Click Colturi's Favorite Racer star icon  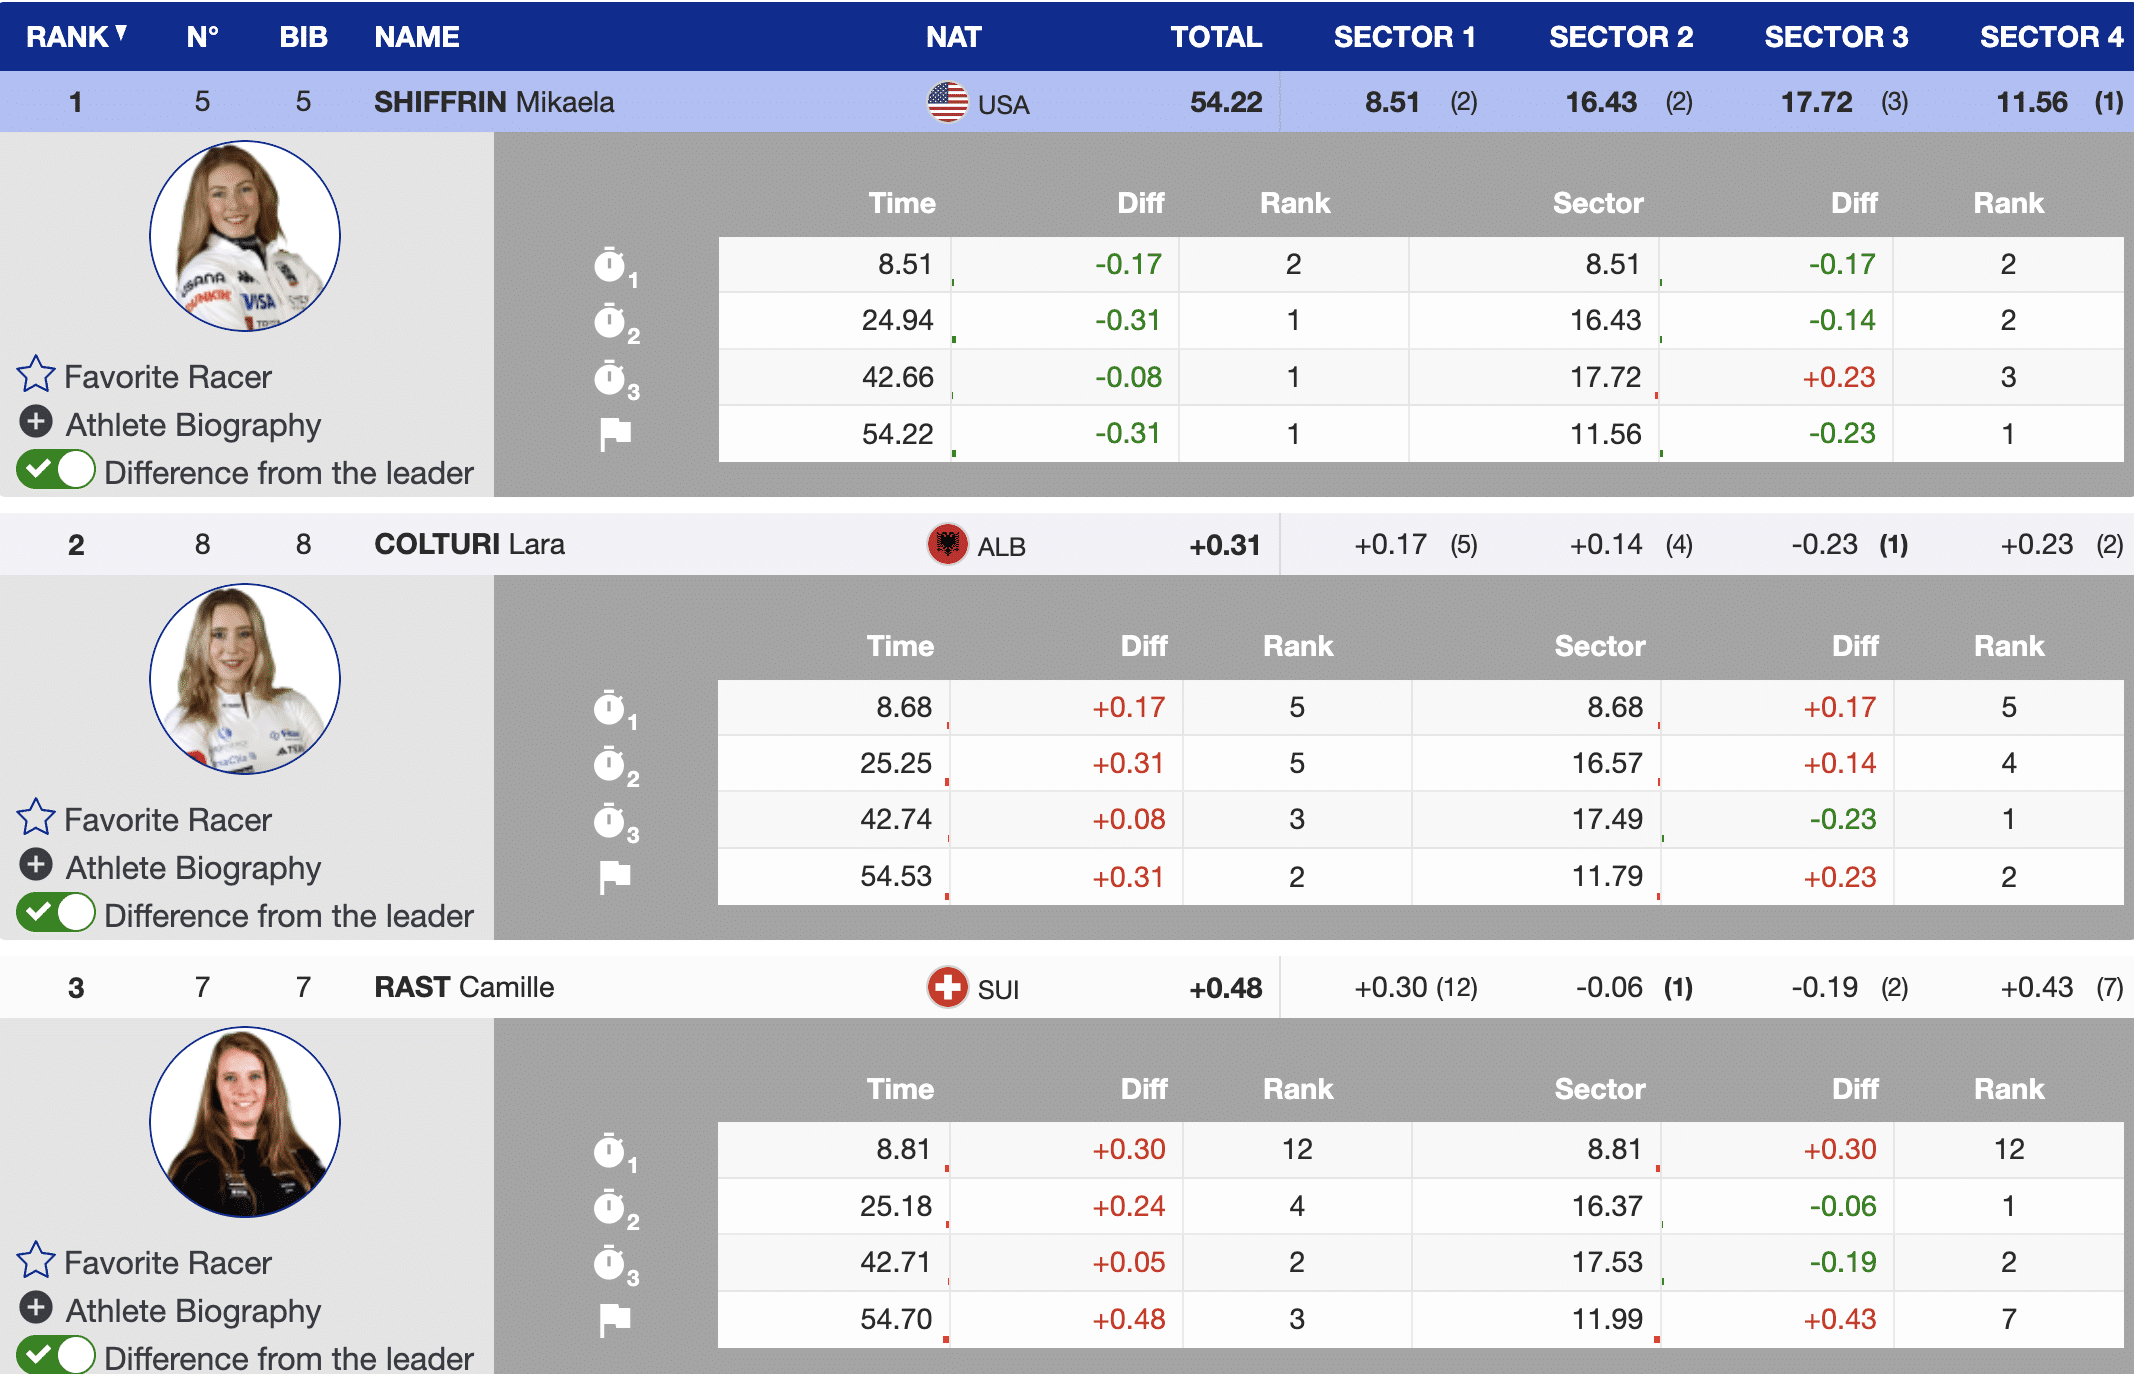35,818
